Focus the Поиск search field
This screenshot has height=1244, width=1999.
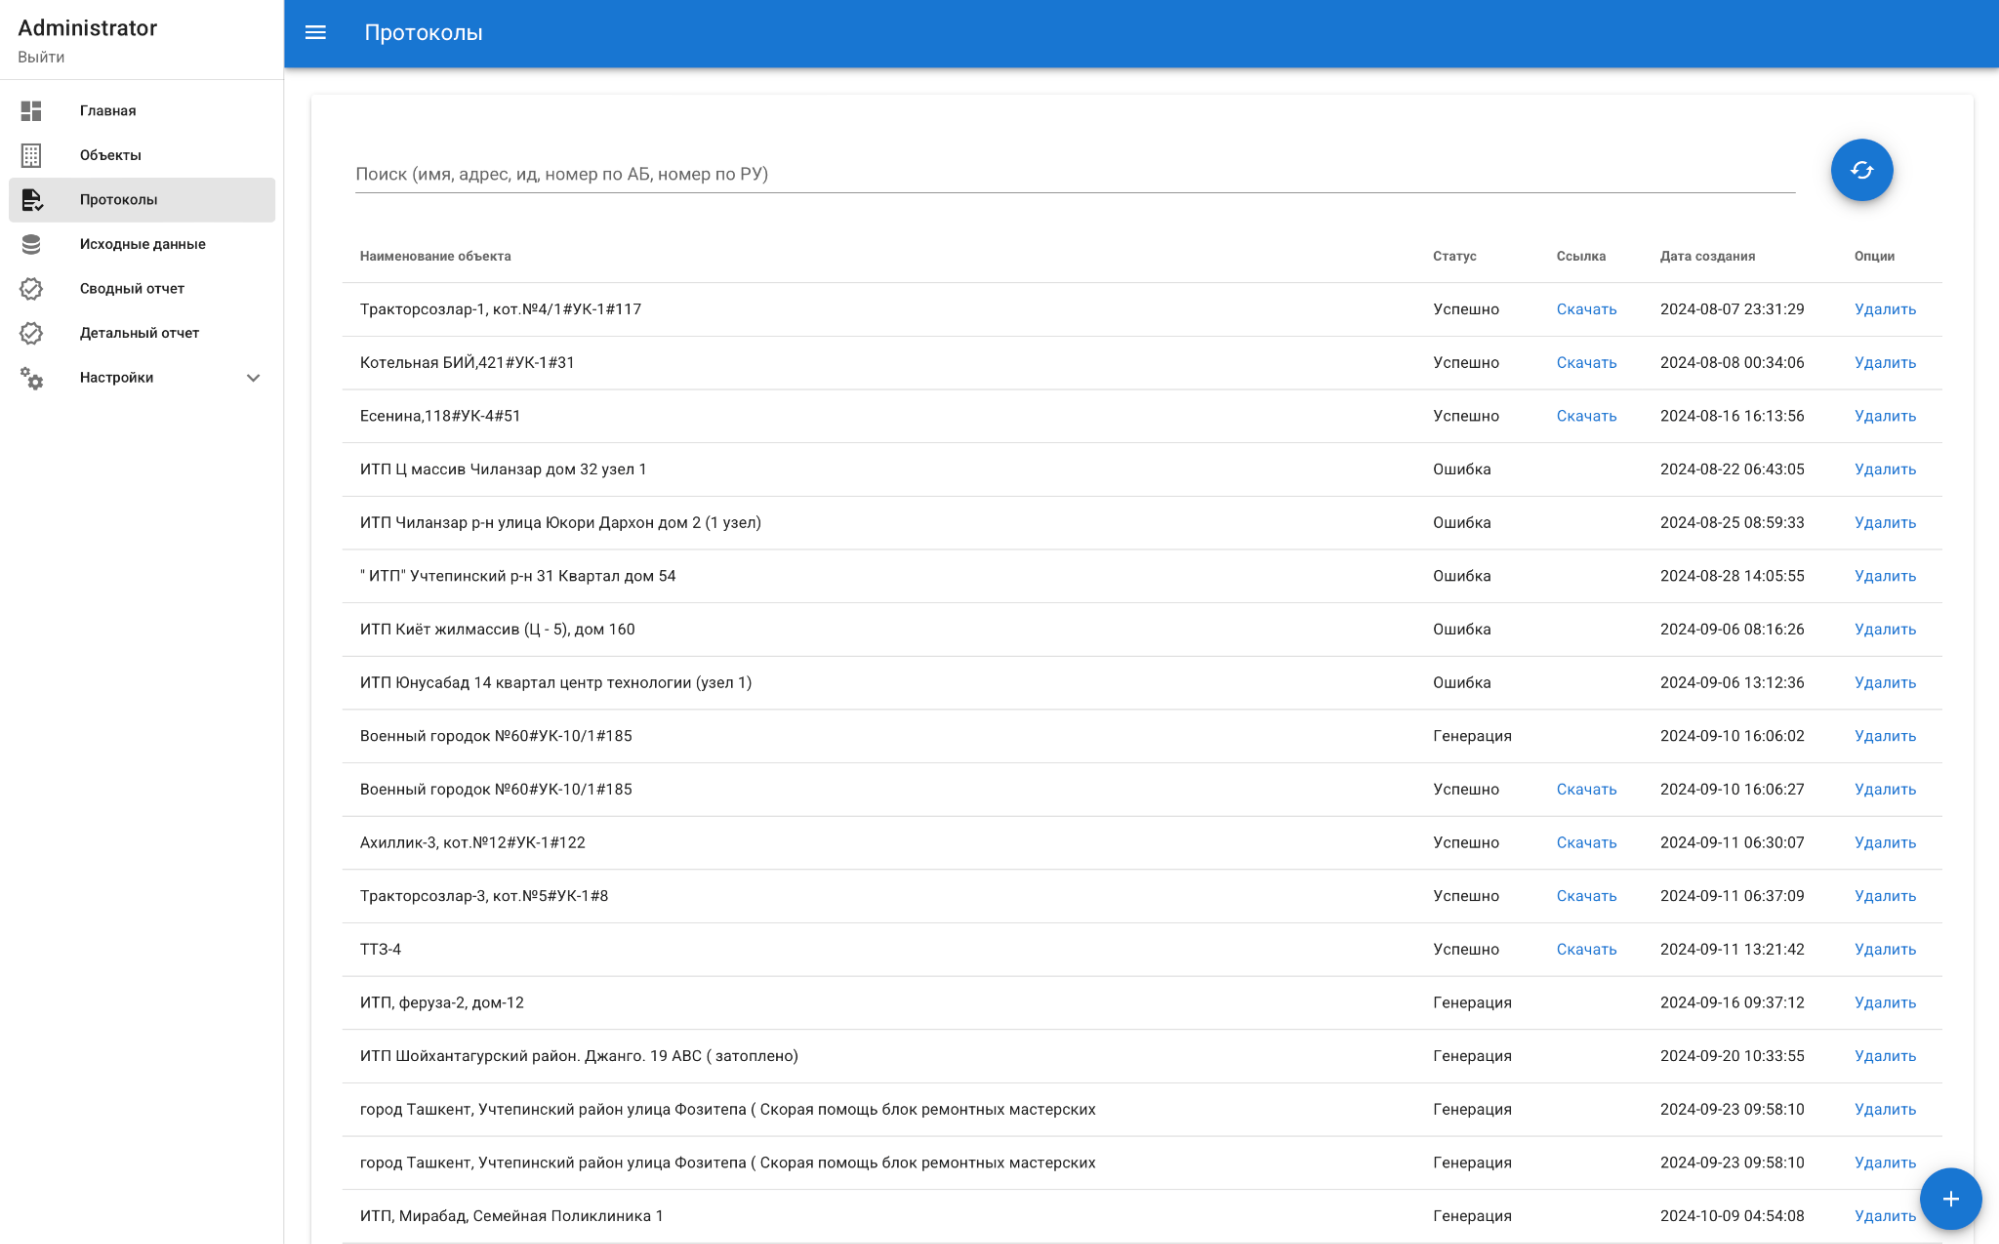tap(1075, 174)
